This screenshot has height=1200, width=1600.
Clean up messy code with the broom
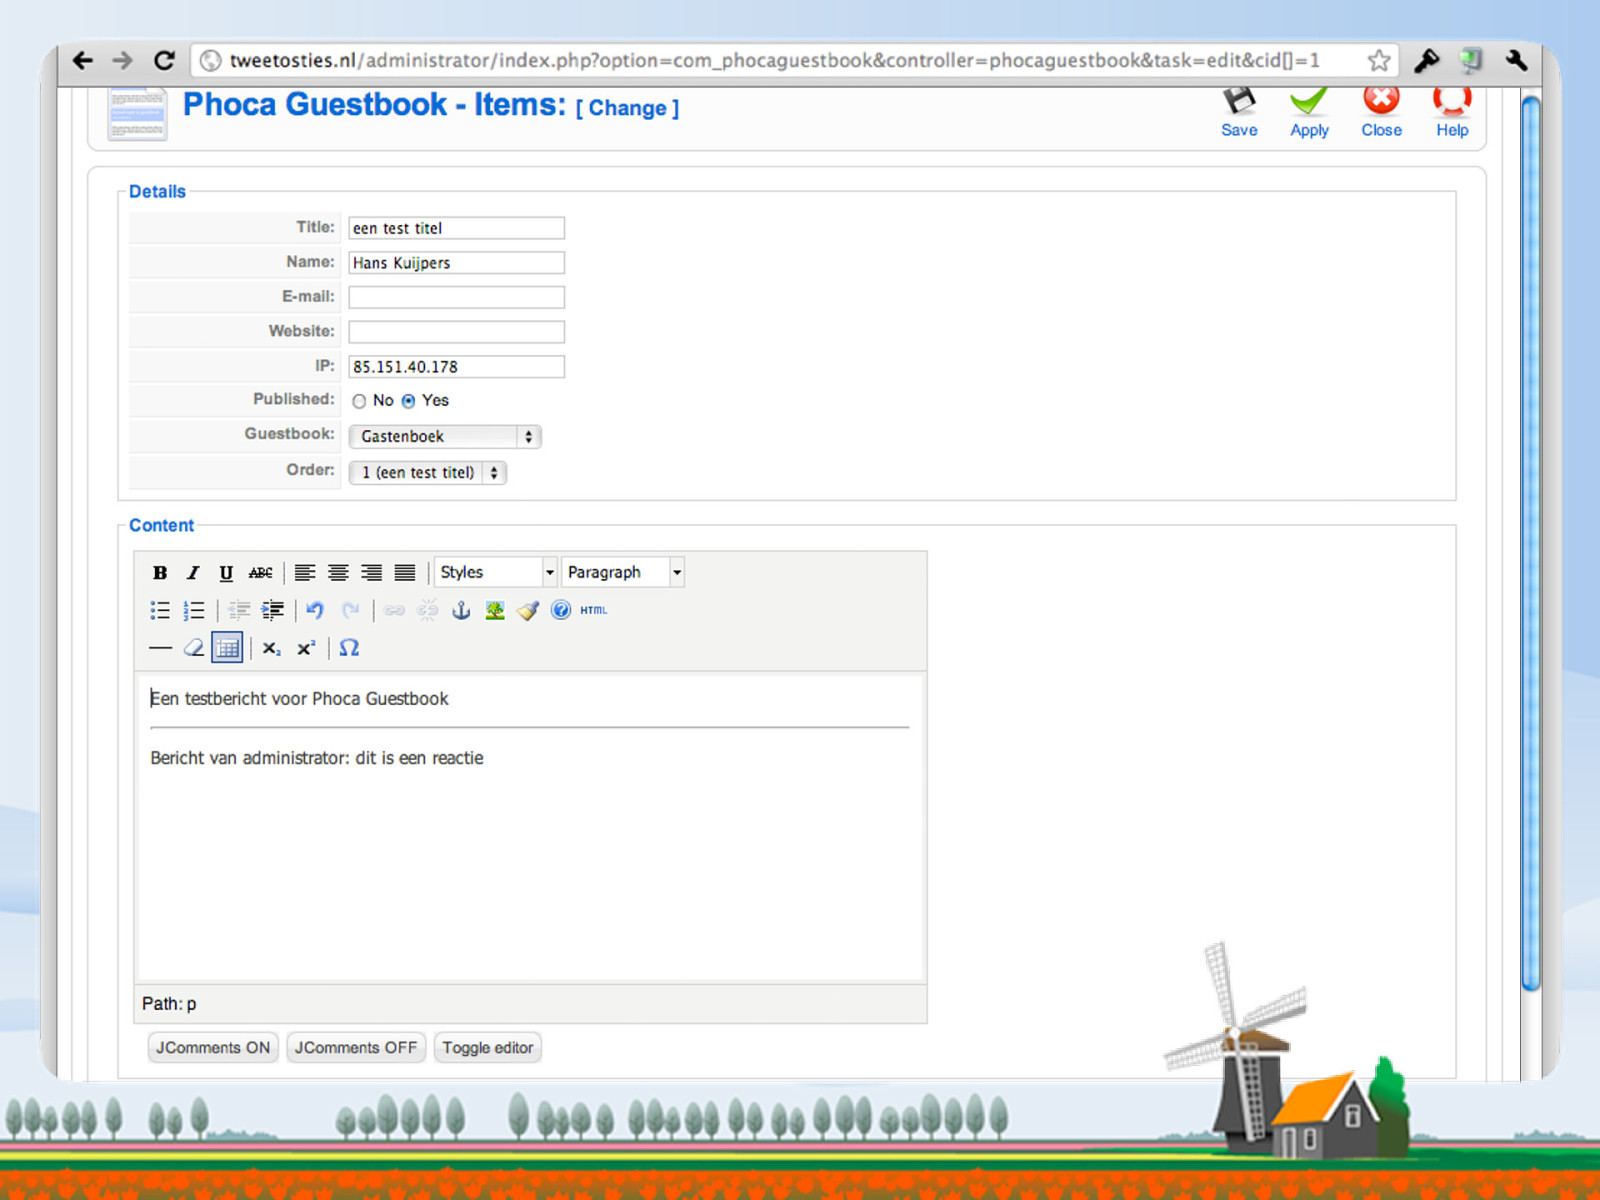[x=528, y=610]
